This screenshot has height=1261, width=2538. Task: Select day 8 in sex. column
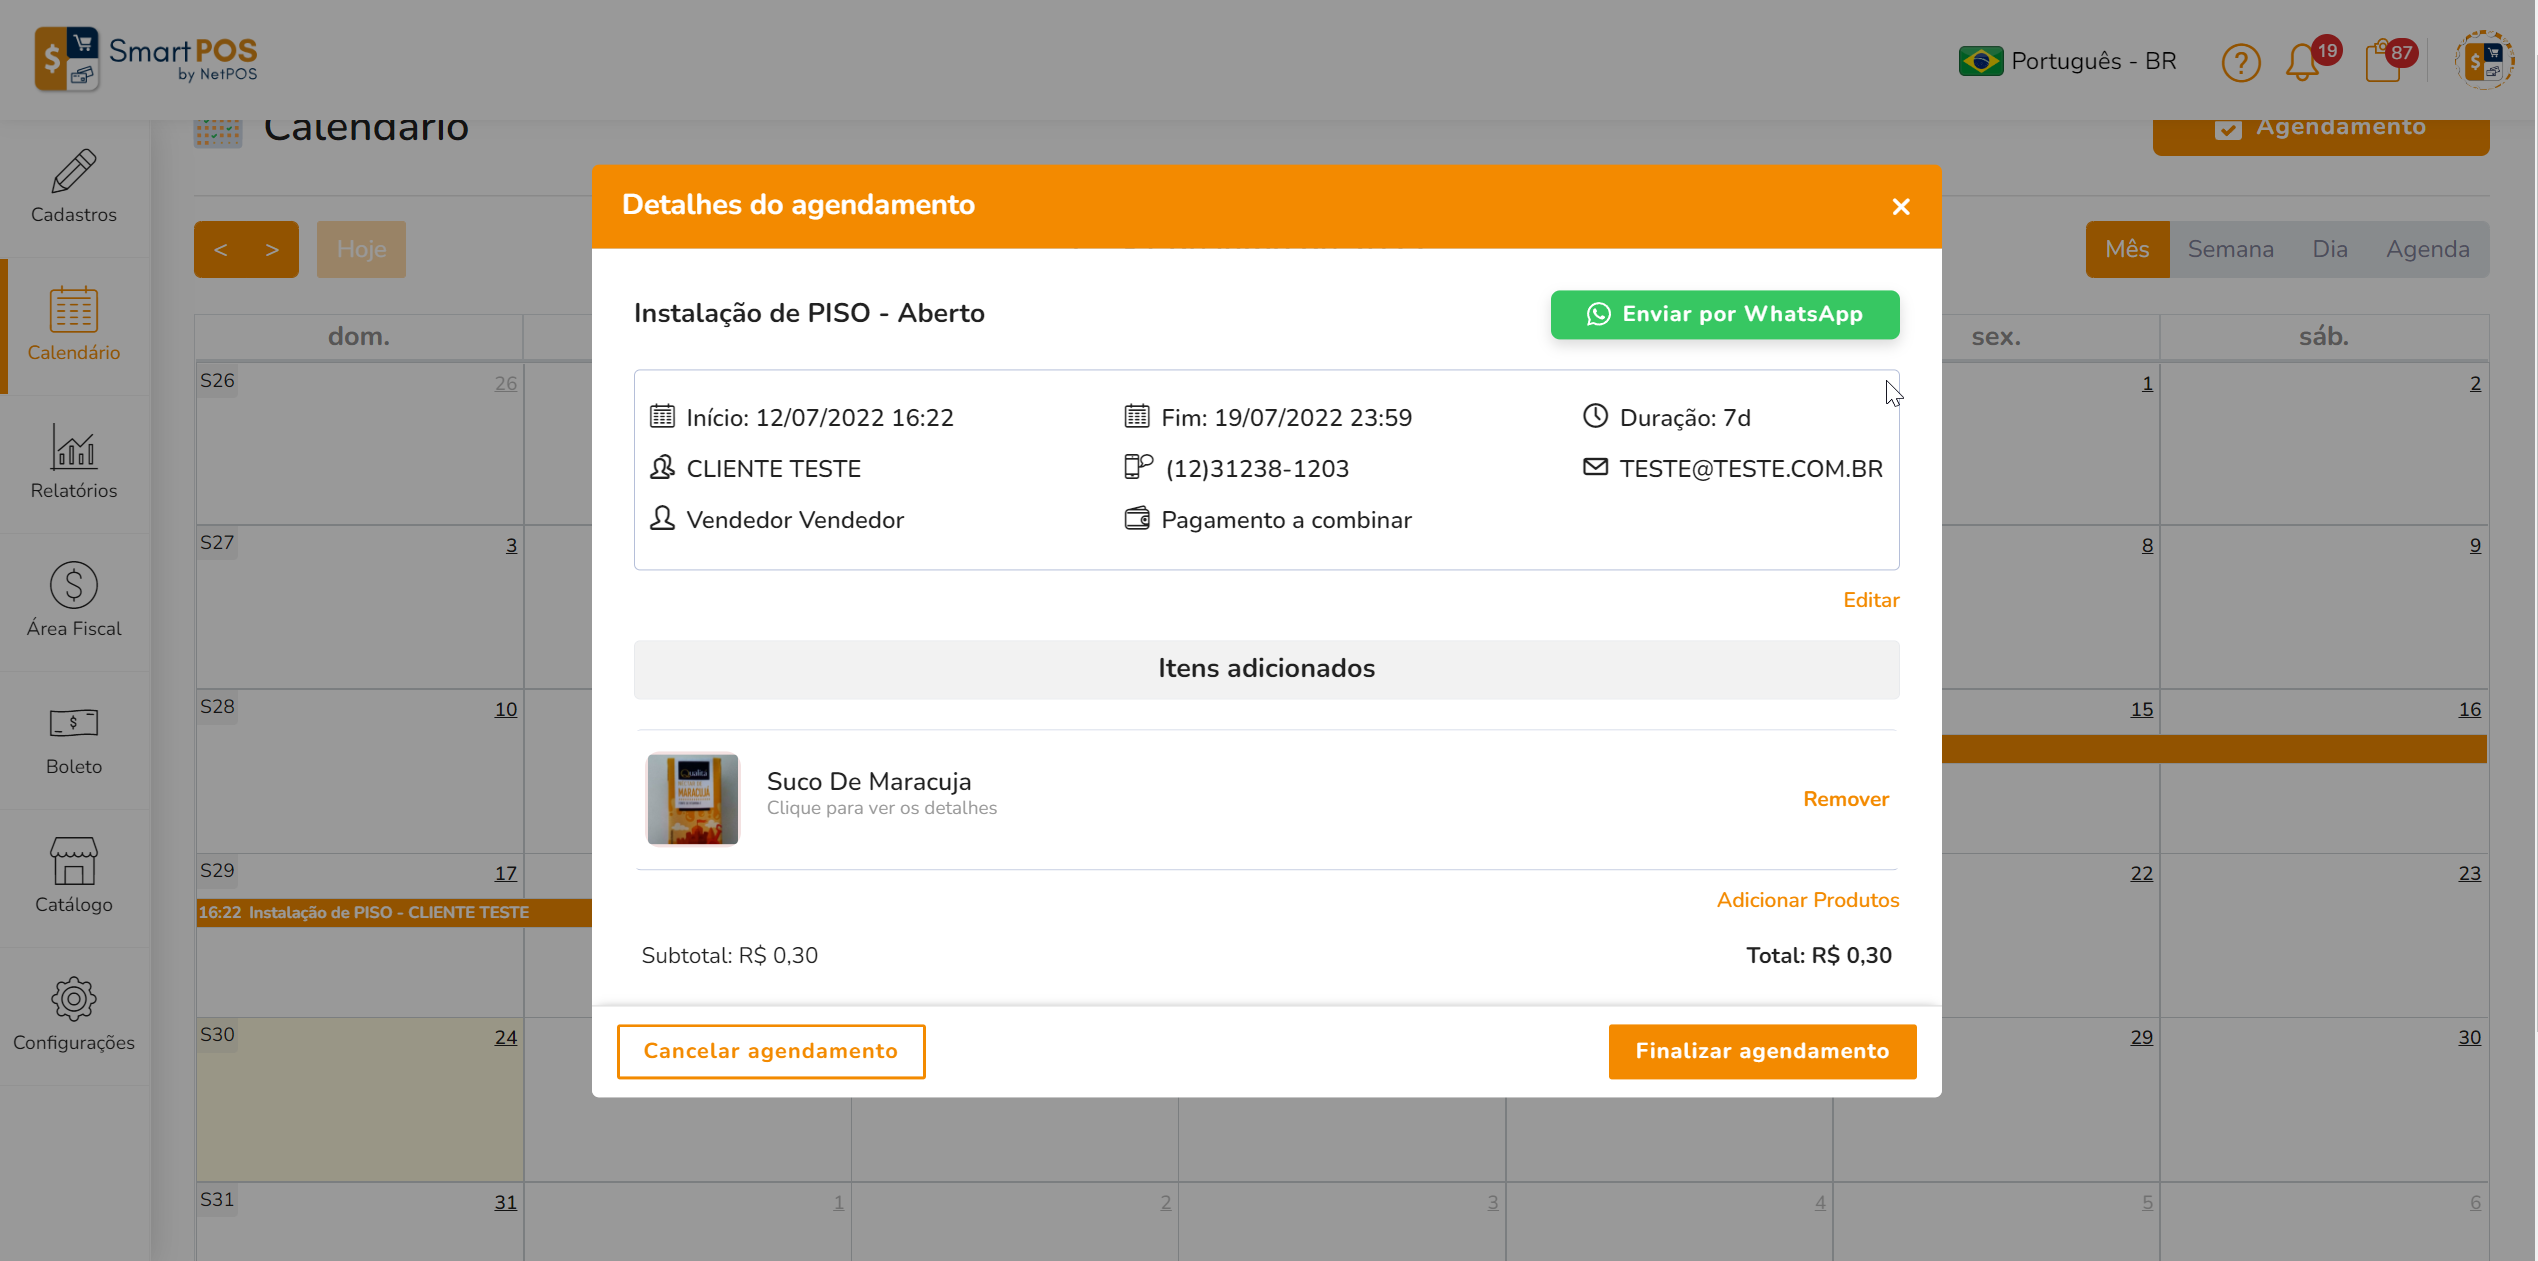tap(2147, 545)
